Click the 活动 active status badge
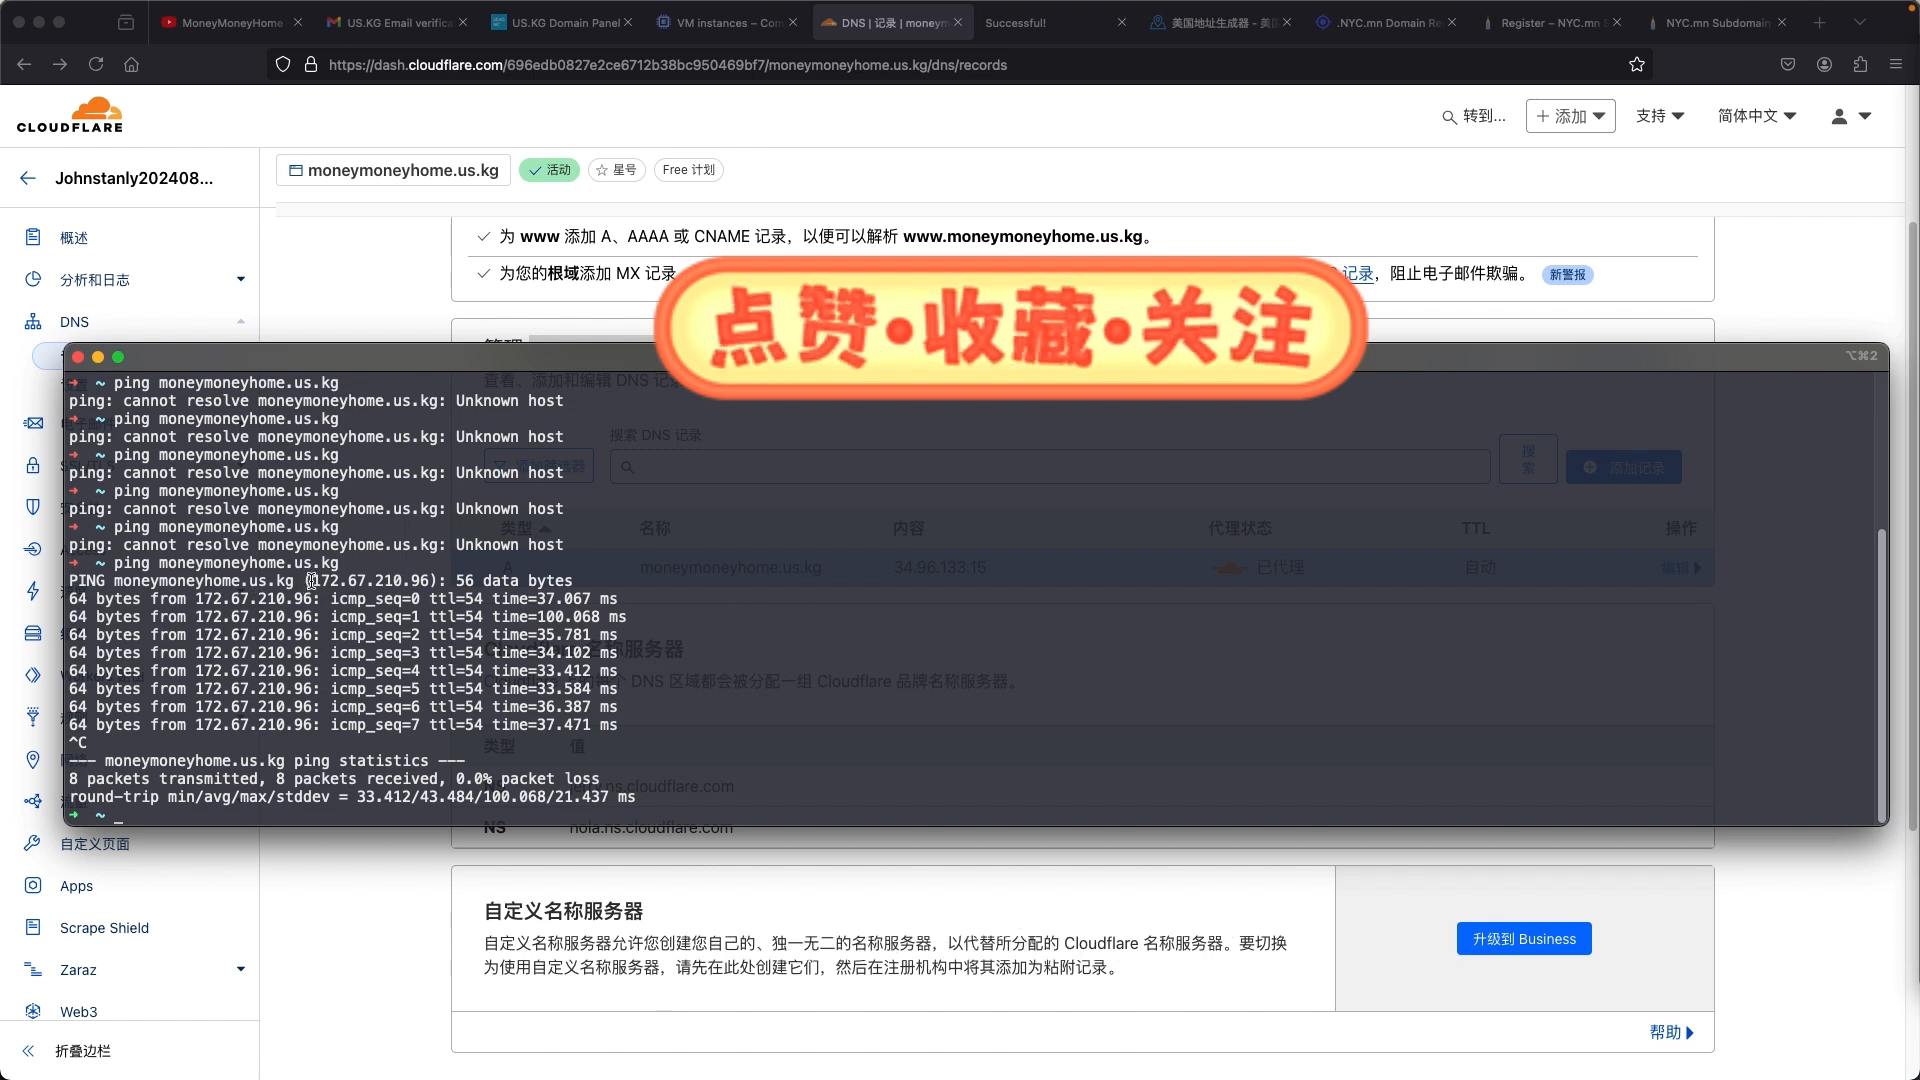Screen dimensions: 1920x1080 click(550, 170)
